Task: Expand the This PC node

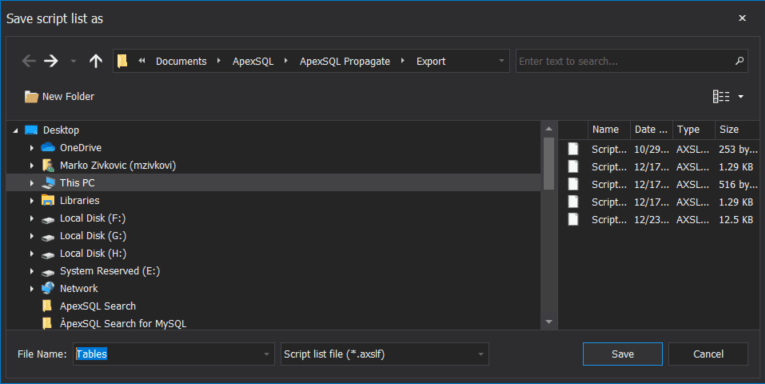Action: pyautogui.click(x=32, y=183)
